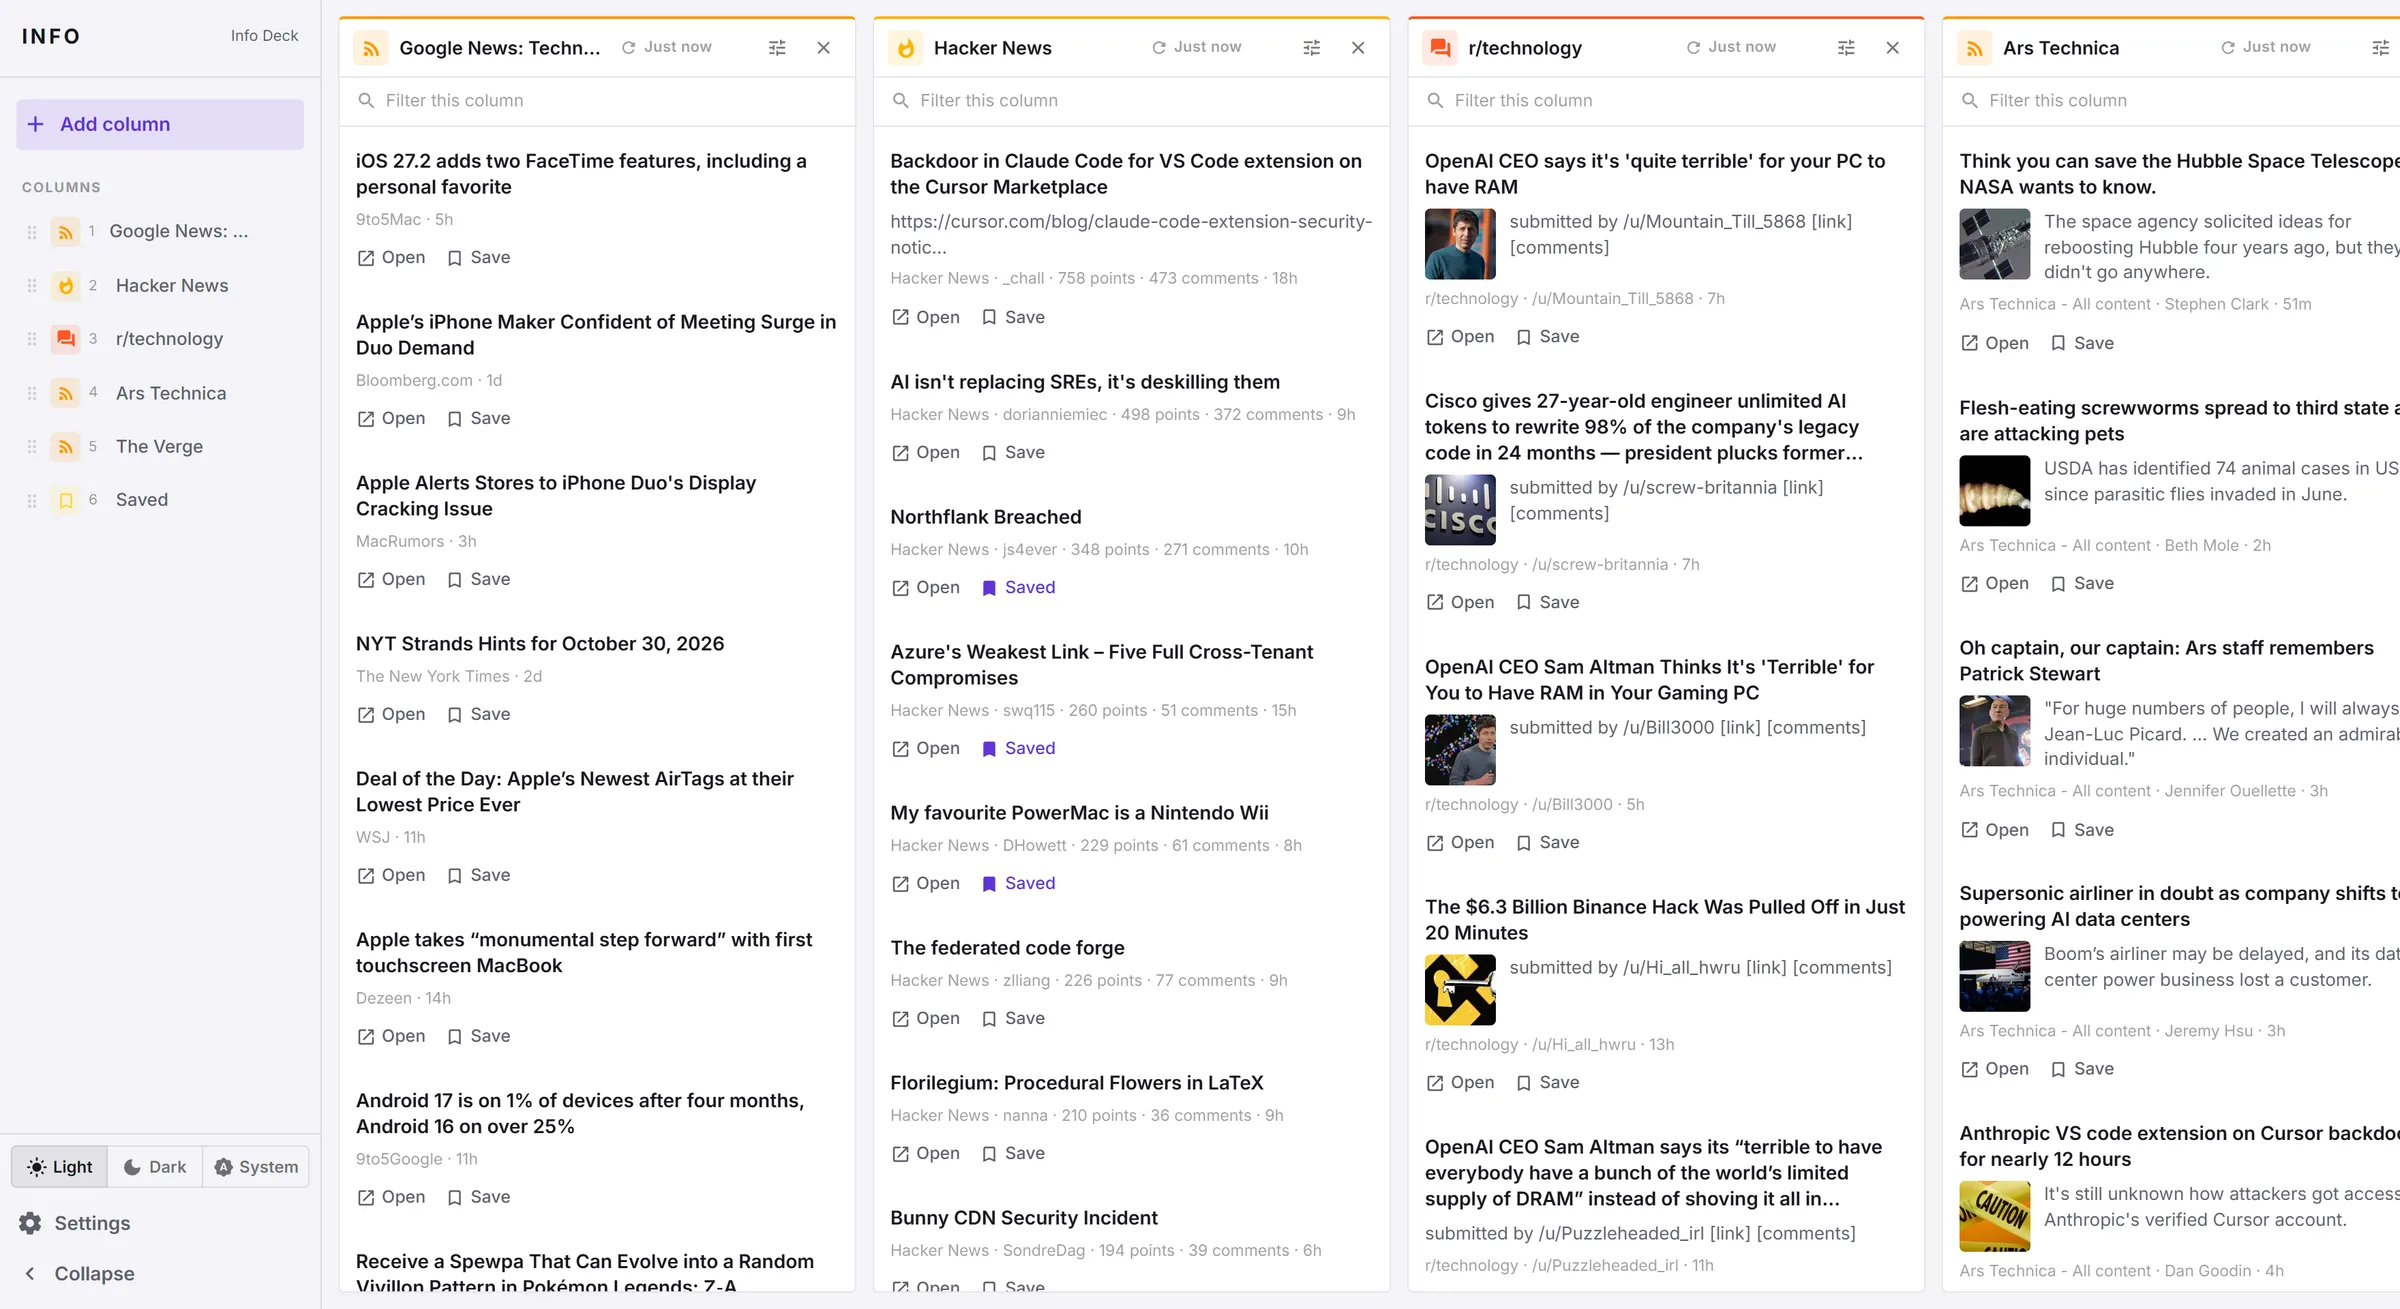This screenshot has width=2400, height=1309.
Task: Save AI isn't replacing SREs story
Action: [1013, 453]
